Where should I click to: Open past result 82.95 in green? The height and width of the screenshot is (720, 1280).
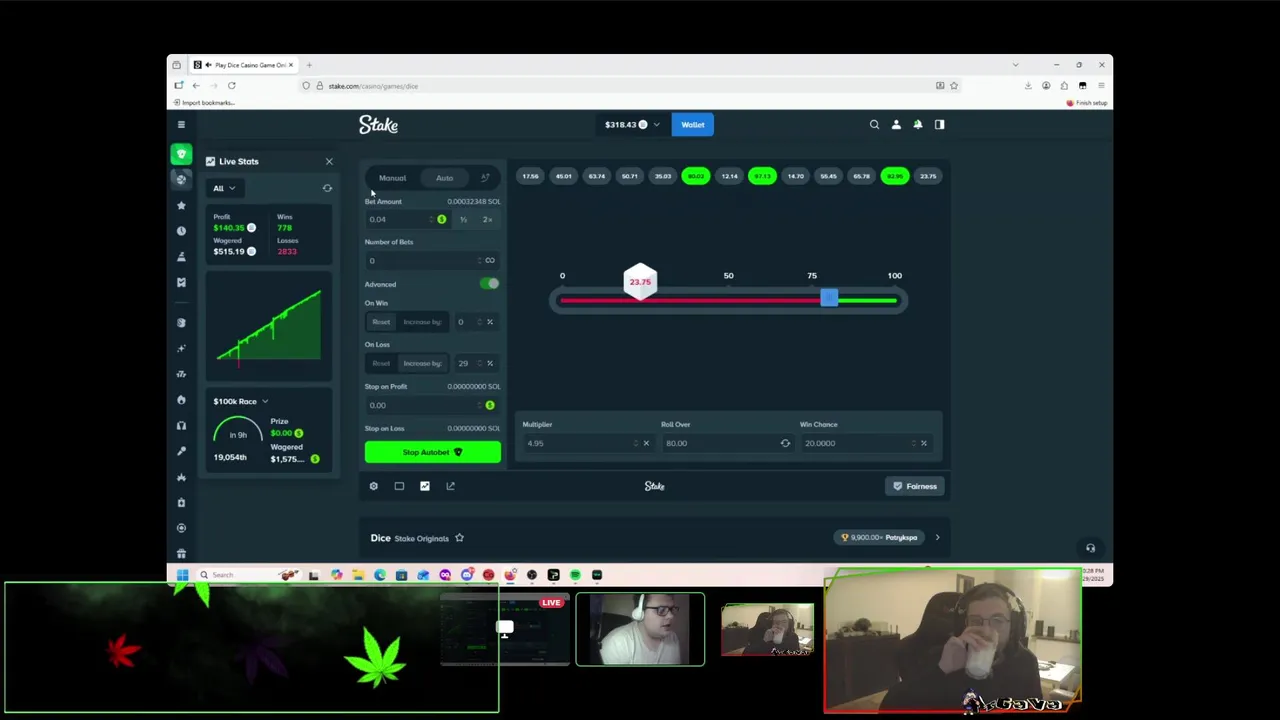pos(895,176)
